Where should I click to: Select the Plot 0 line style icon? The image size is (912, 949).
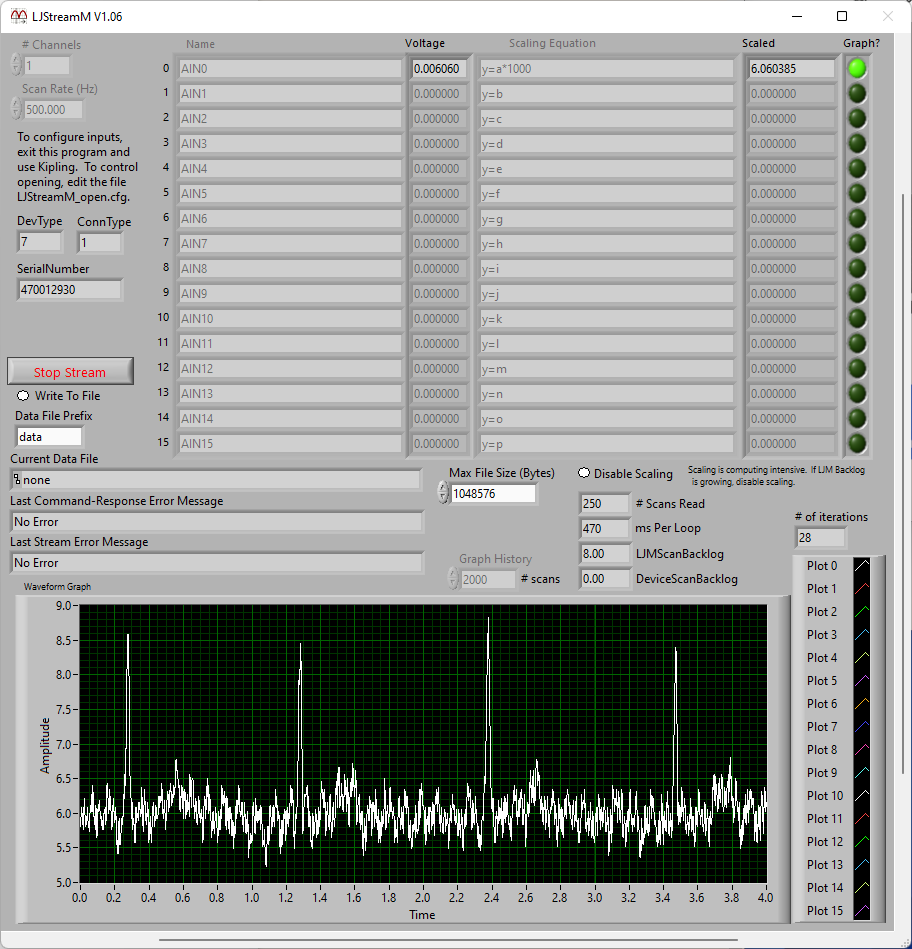pos(862,566)
